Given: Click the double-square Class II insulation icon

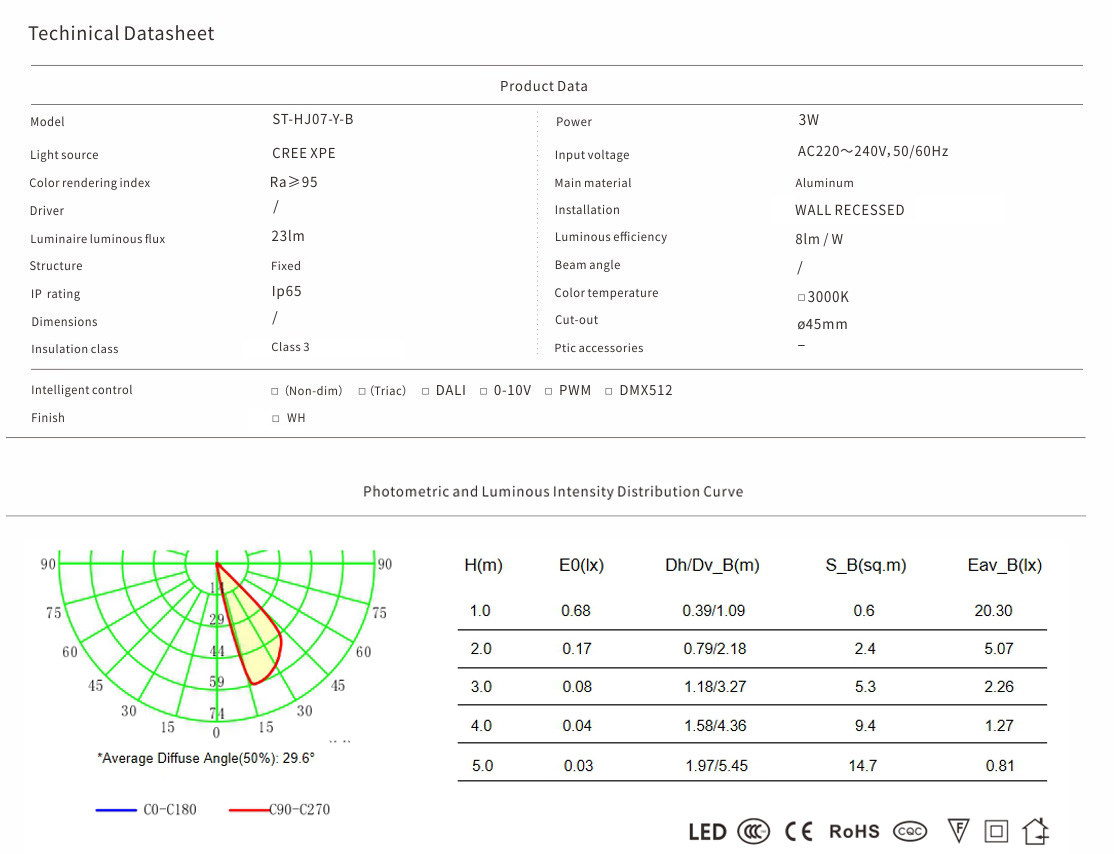Looking at the screenshot, I should click(996, 831).
